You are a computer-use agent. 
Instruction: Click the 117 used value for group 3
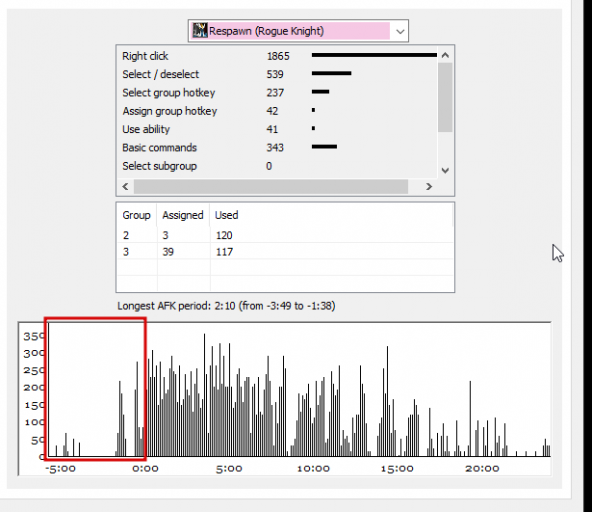[x=224, y=252]
